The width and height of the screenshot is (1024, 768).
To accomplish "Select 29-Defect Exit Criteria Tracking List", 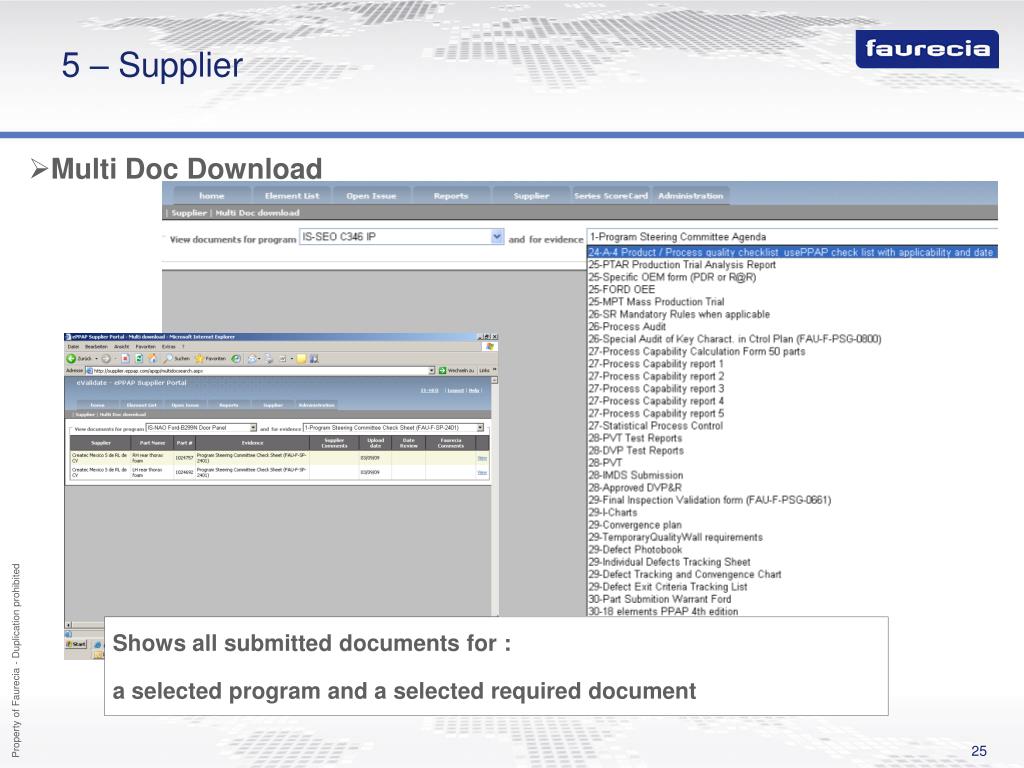I will [668, 587].
